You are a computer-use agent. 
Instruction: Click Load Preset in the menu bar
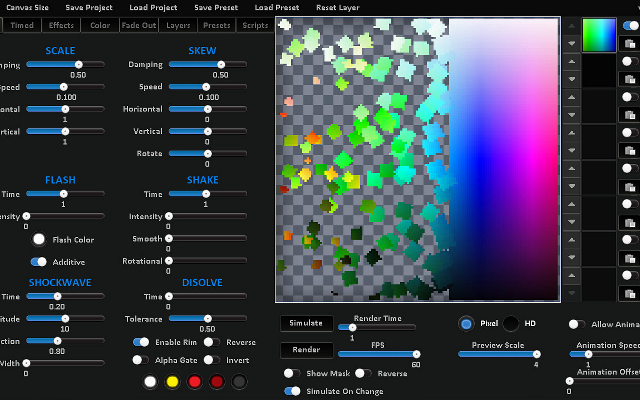(x=277, y=7)
